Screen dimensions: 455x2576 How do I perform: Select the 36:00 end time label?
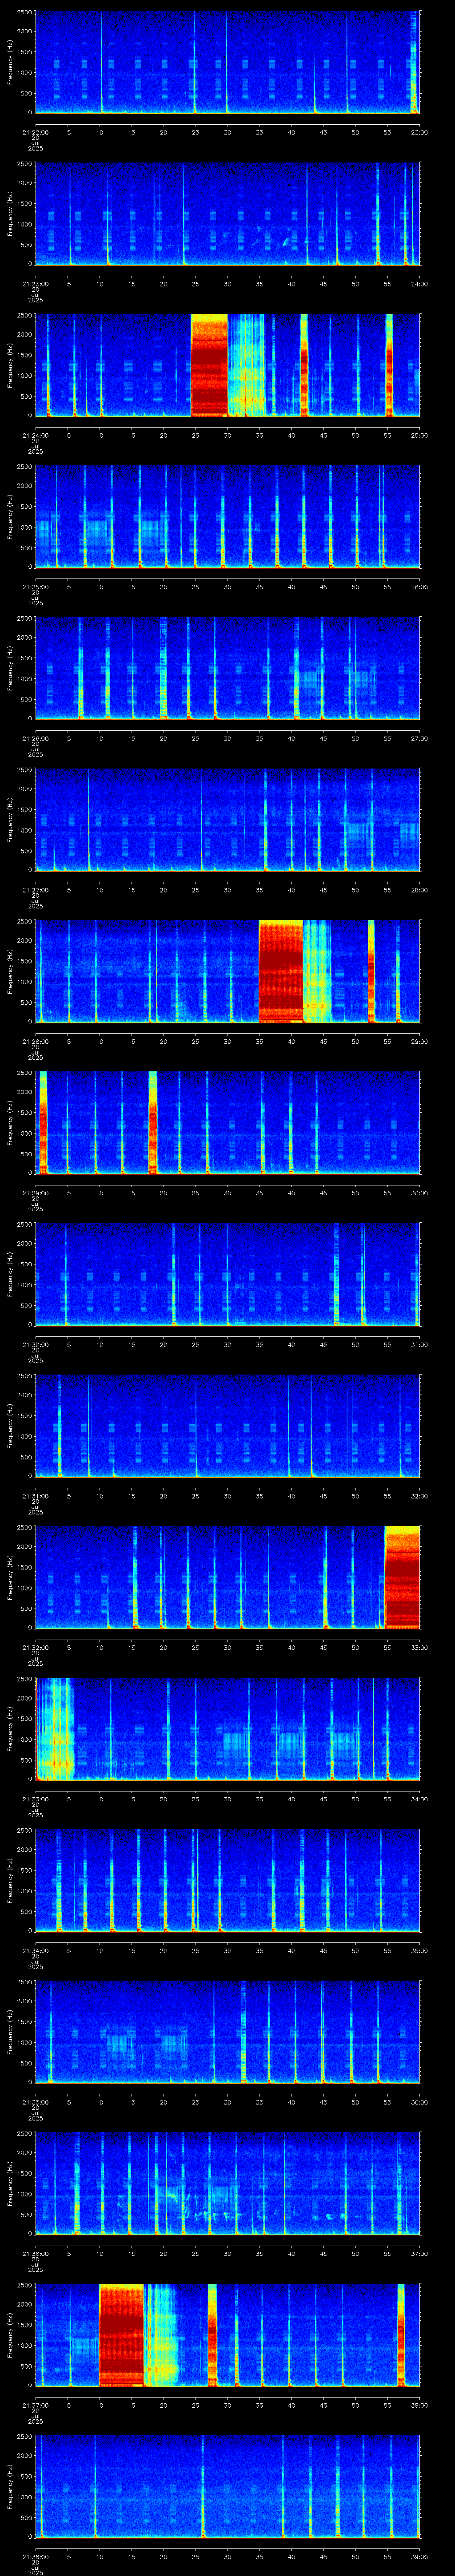pos(419,2102)
